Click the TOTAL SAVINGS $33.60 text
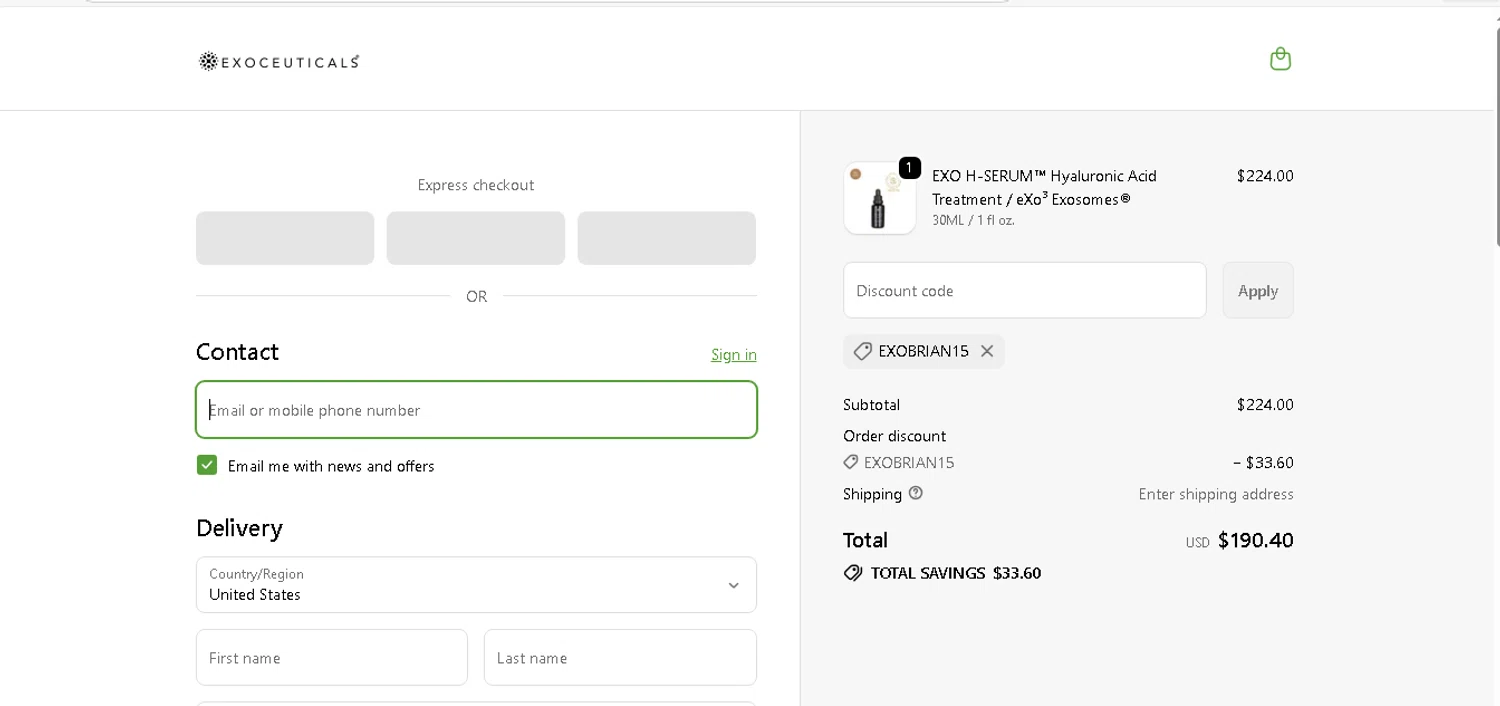1500x706 pixels. (x=956, y=573)
